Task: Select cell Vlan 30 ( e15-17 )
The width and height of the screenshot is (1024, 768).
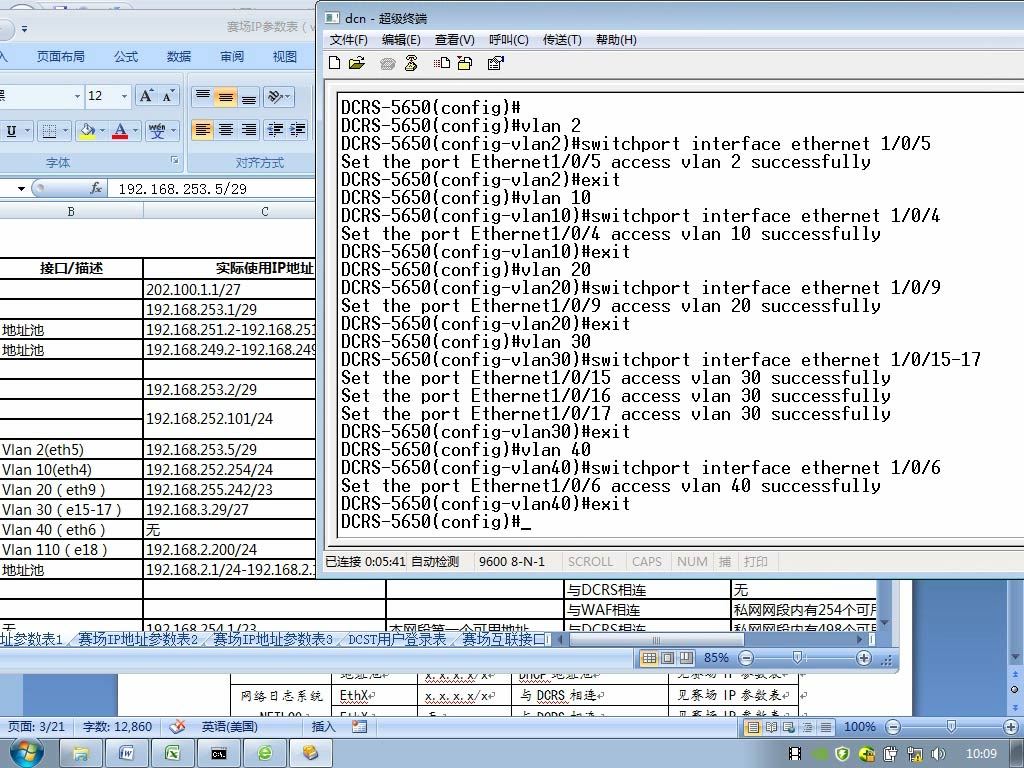Action: click(x=71, y=509)
